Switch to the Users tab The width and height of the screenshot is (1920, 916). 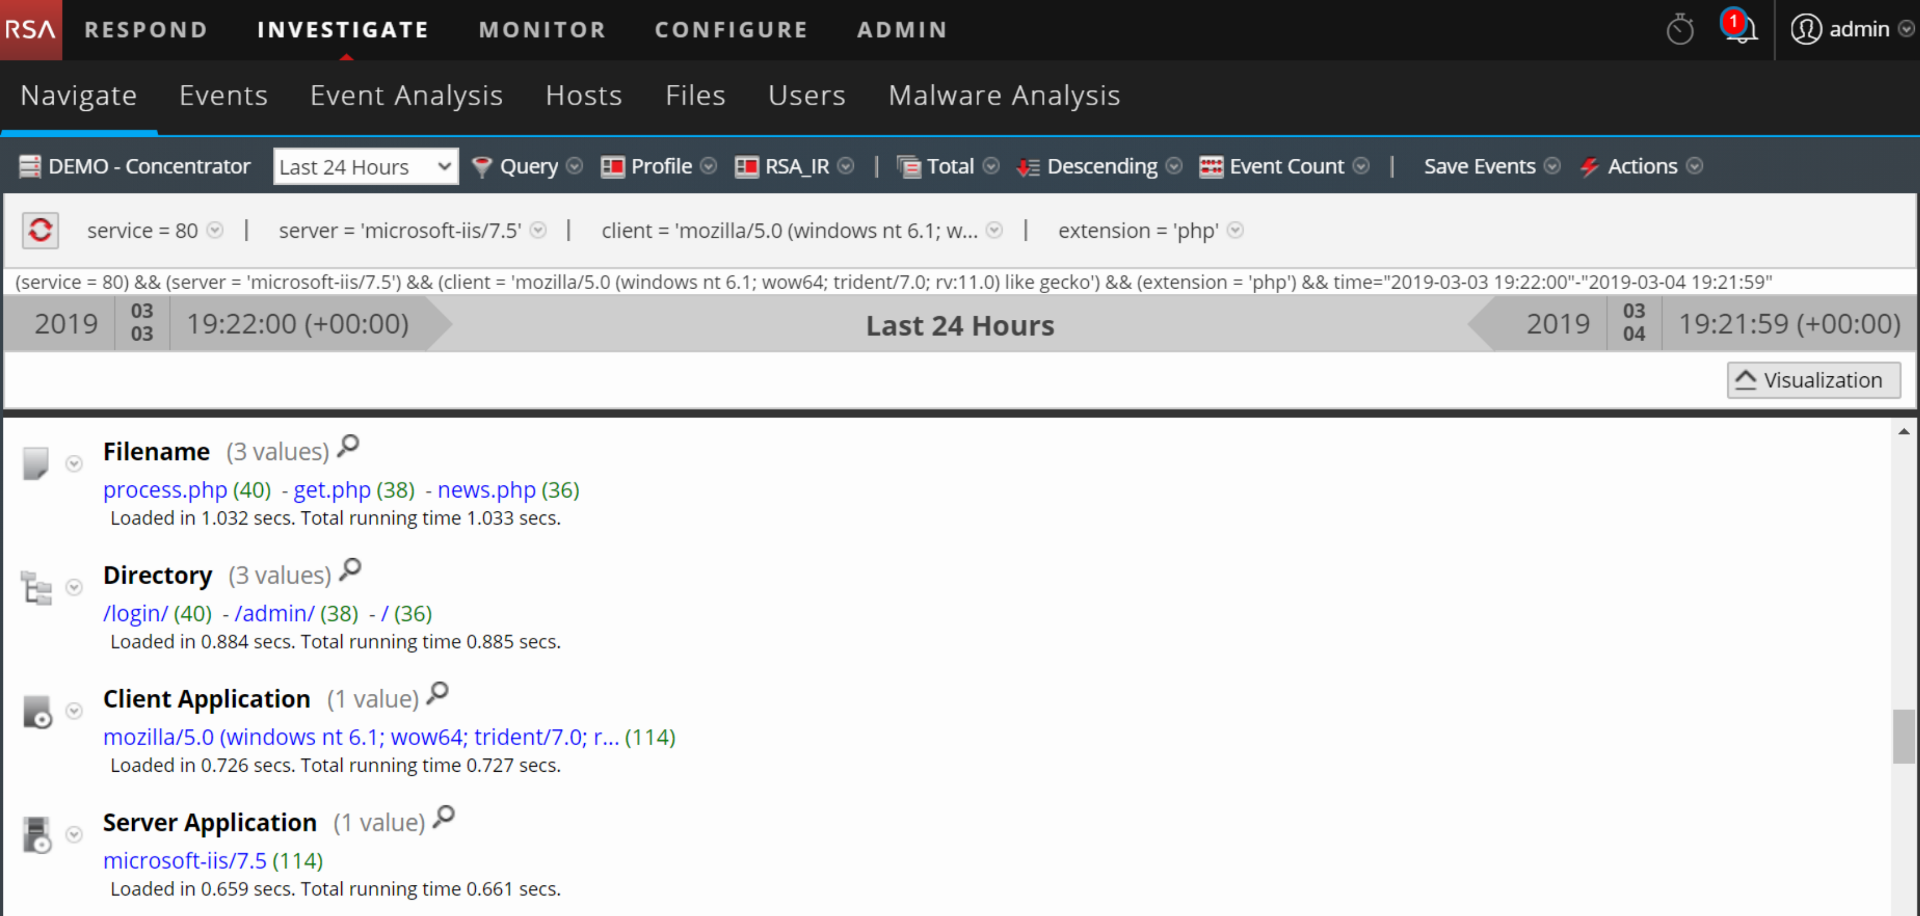point(807,95)
